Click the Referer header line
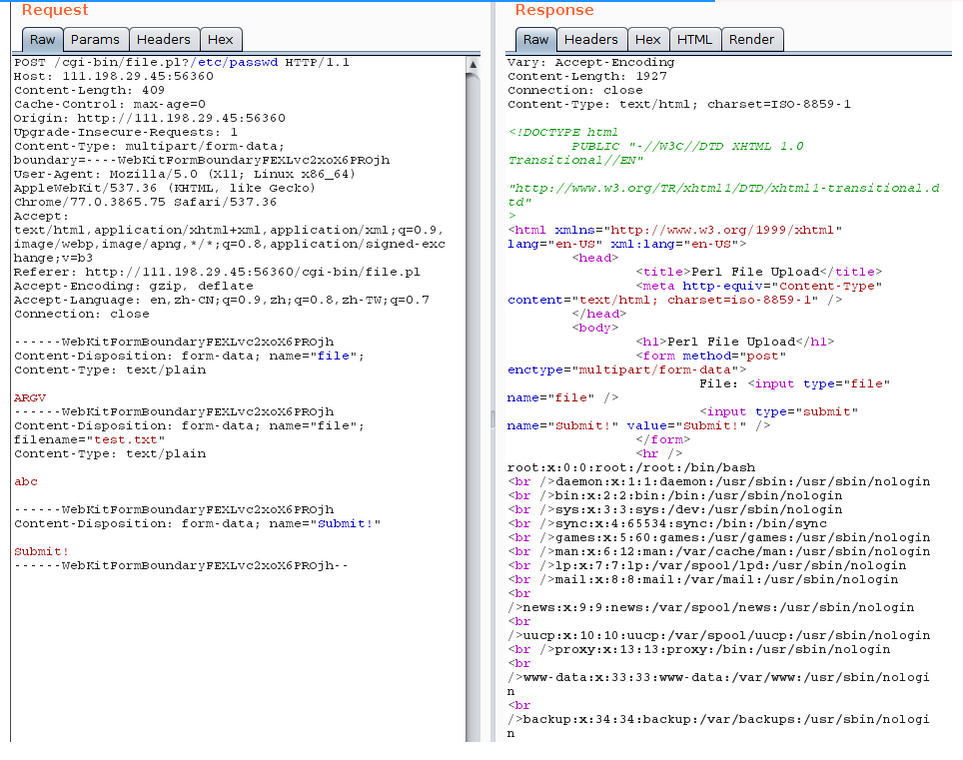The image size is (963, 760). (217, 272)
